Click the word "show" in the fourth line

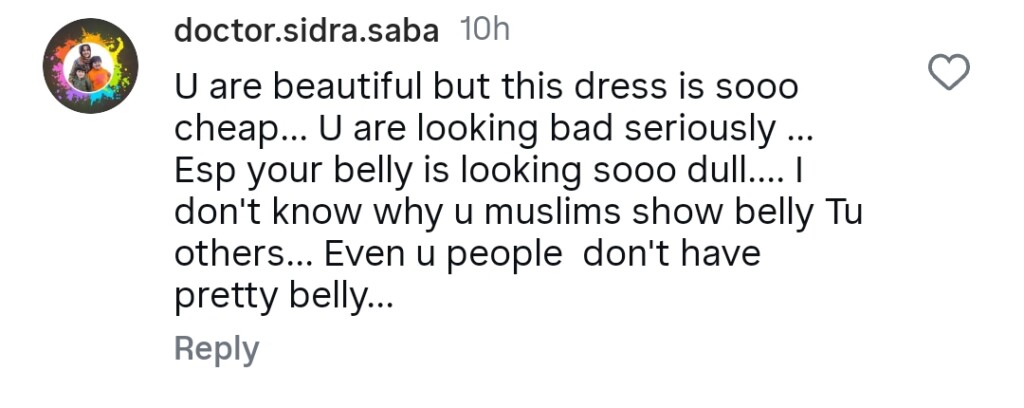(668, 213)
